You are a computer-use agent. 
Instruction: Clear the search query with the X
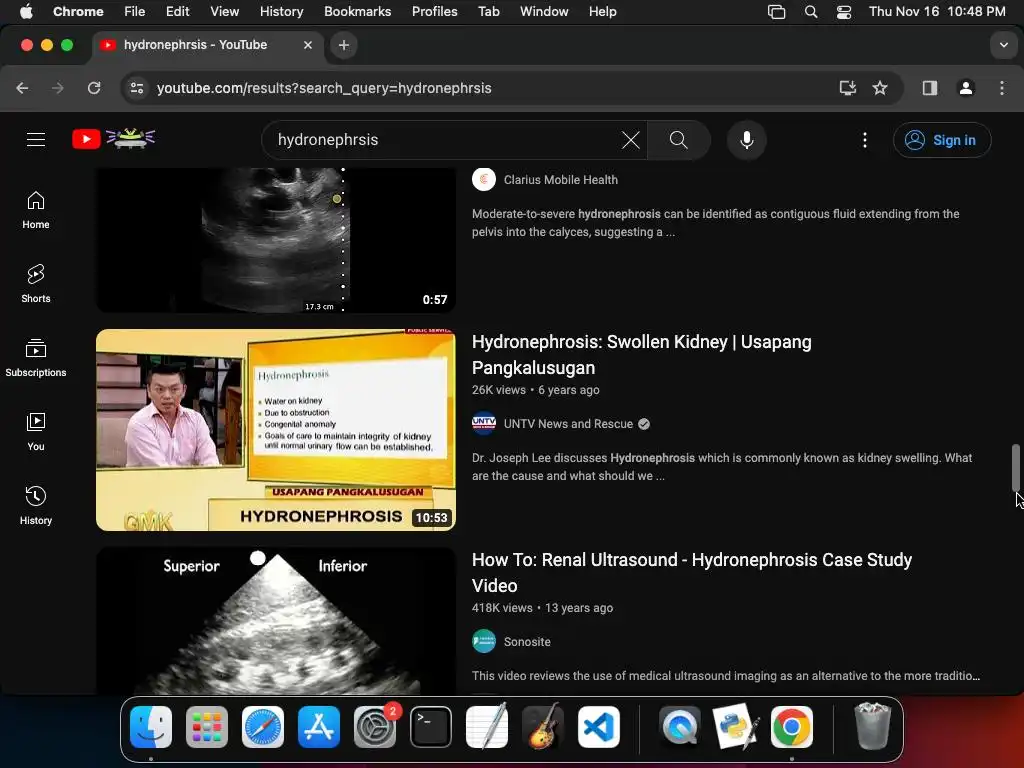(630, 140)
